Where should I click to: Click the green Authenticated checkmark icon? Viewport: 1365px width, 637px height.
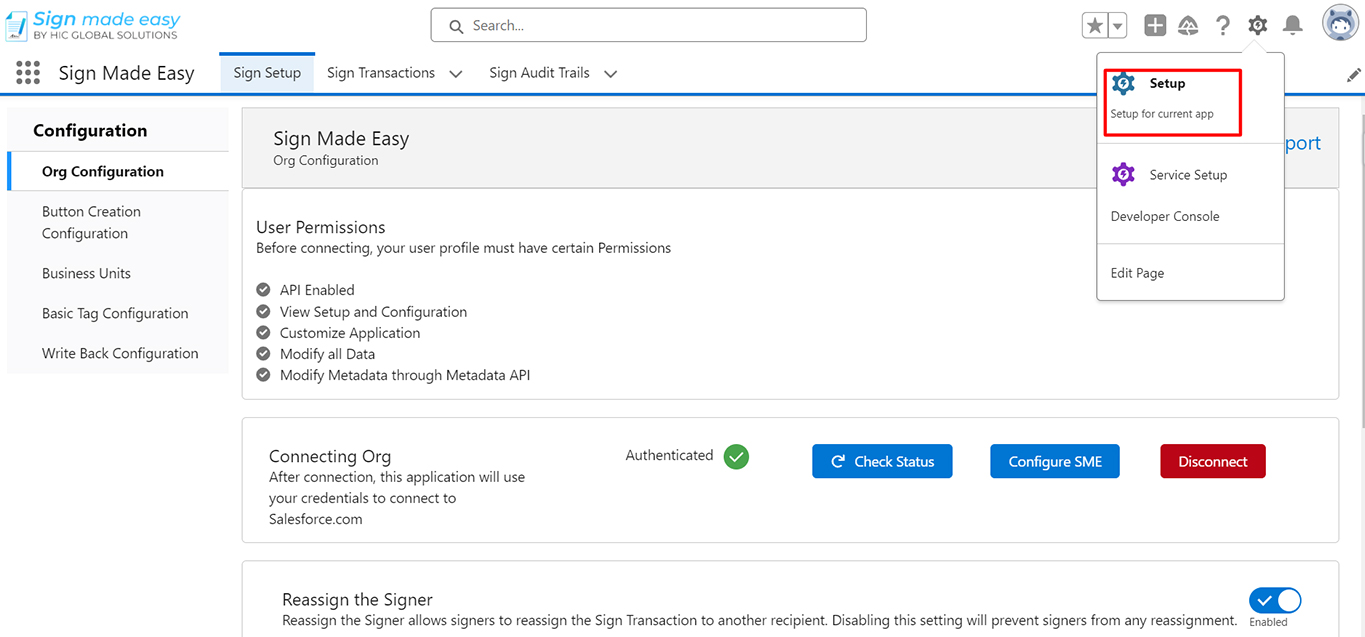[x=737, y=457]
